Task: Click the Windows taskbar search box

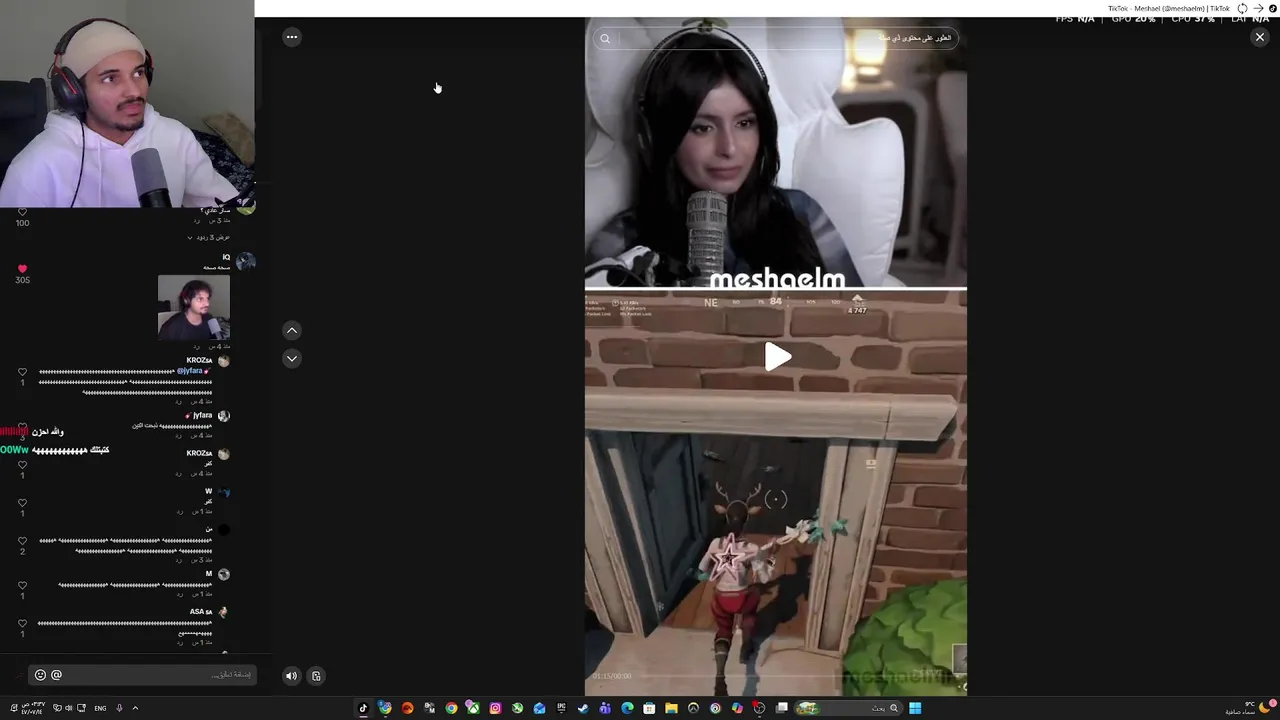Action: [x=848, y=708]
